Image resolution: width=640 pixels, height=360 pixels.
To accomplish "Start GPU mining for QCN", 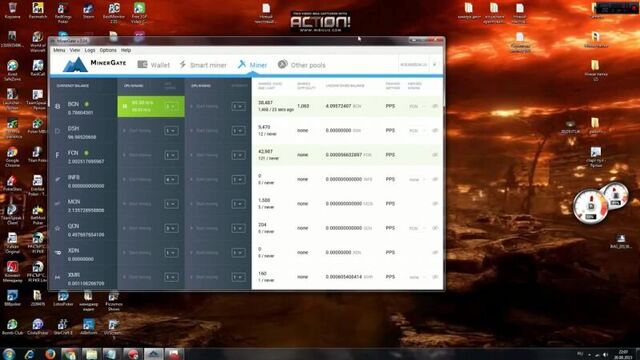I will (x=204, y=228).
